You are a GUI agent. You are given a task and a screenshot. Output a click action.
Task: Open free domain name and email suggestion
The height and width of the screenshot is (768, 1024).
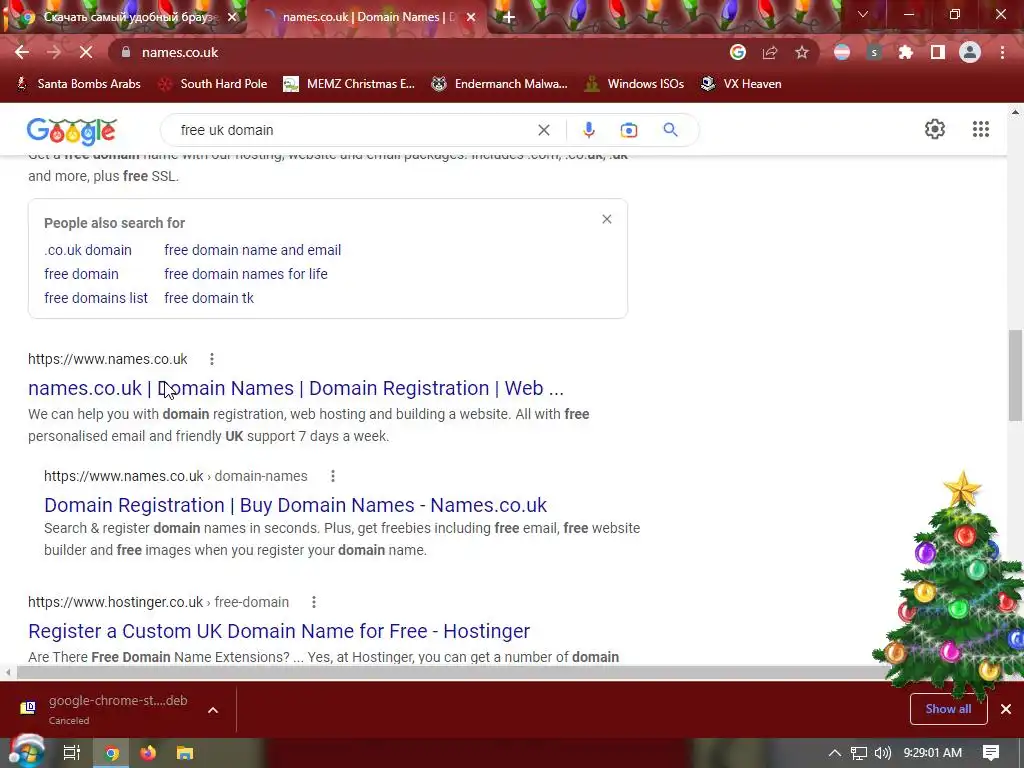[253, 250]
